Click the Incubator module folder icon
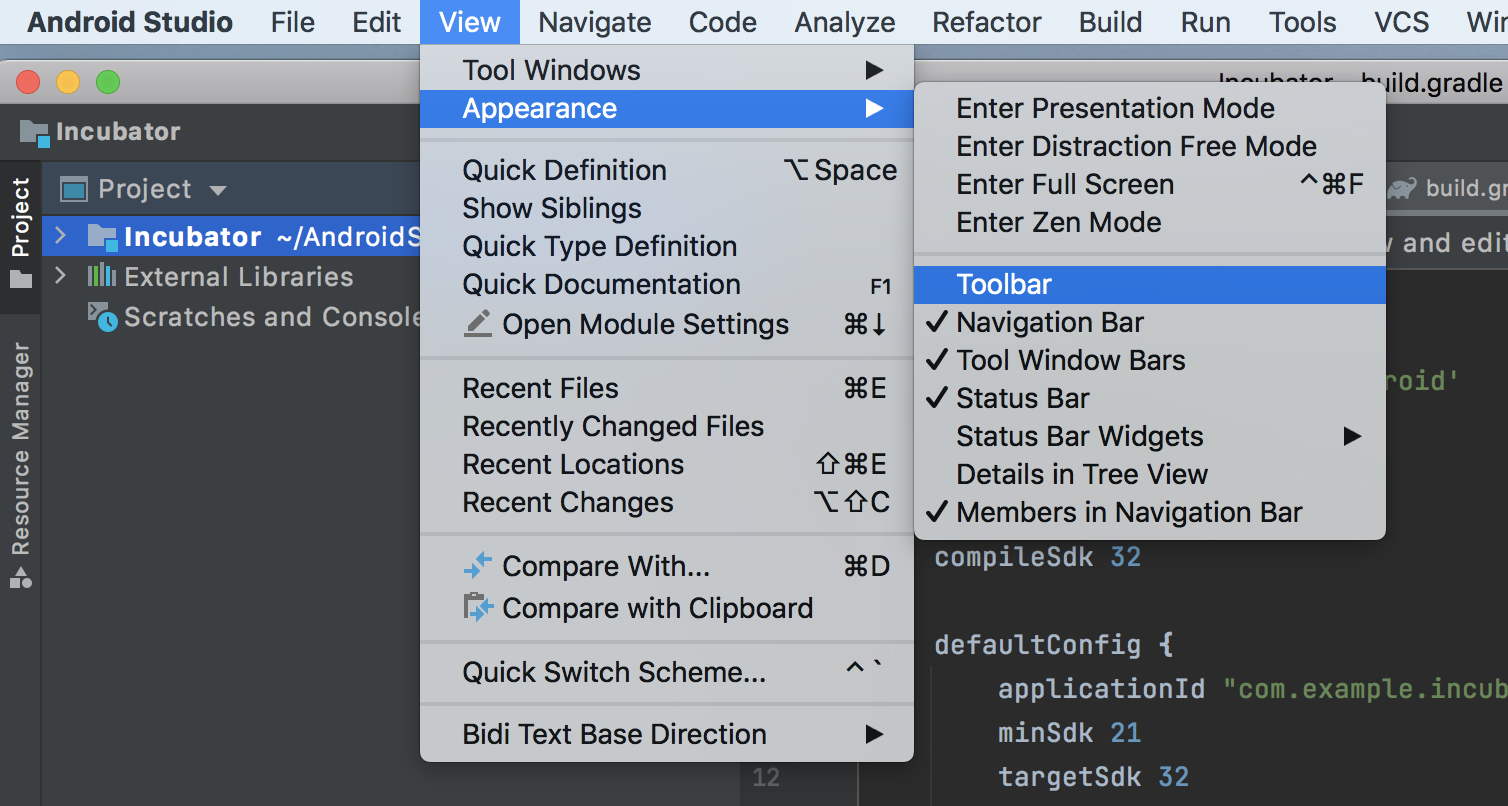The height and width of the screenshot is (806, 1508). [102, 237]
